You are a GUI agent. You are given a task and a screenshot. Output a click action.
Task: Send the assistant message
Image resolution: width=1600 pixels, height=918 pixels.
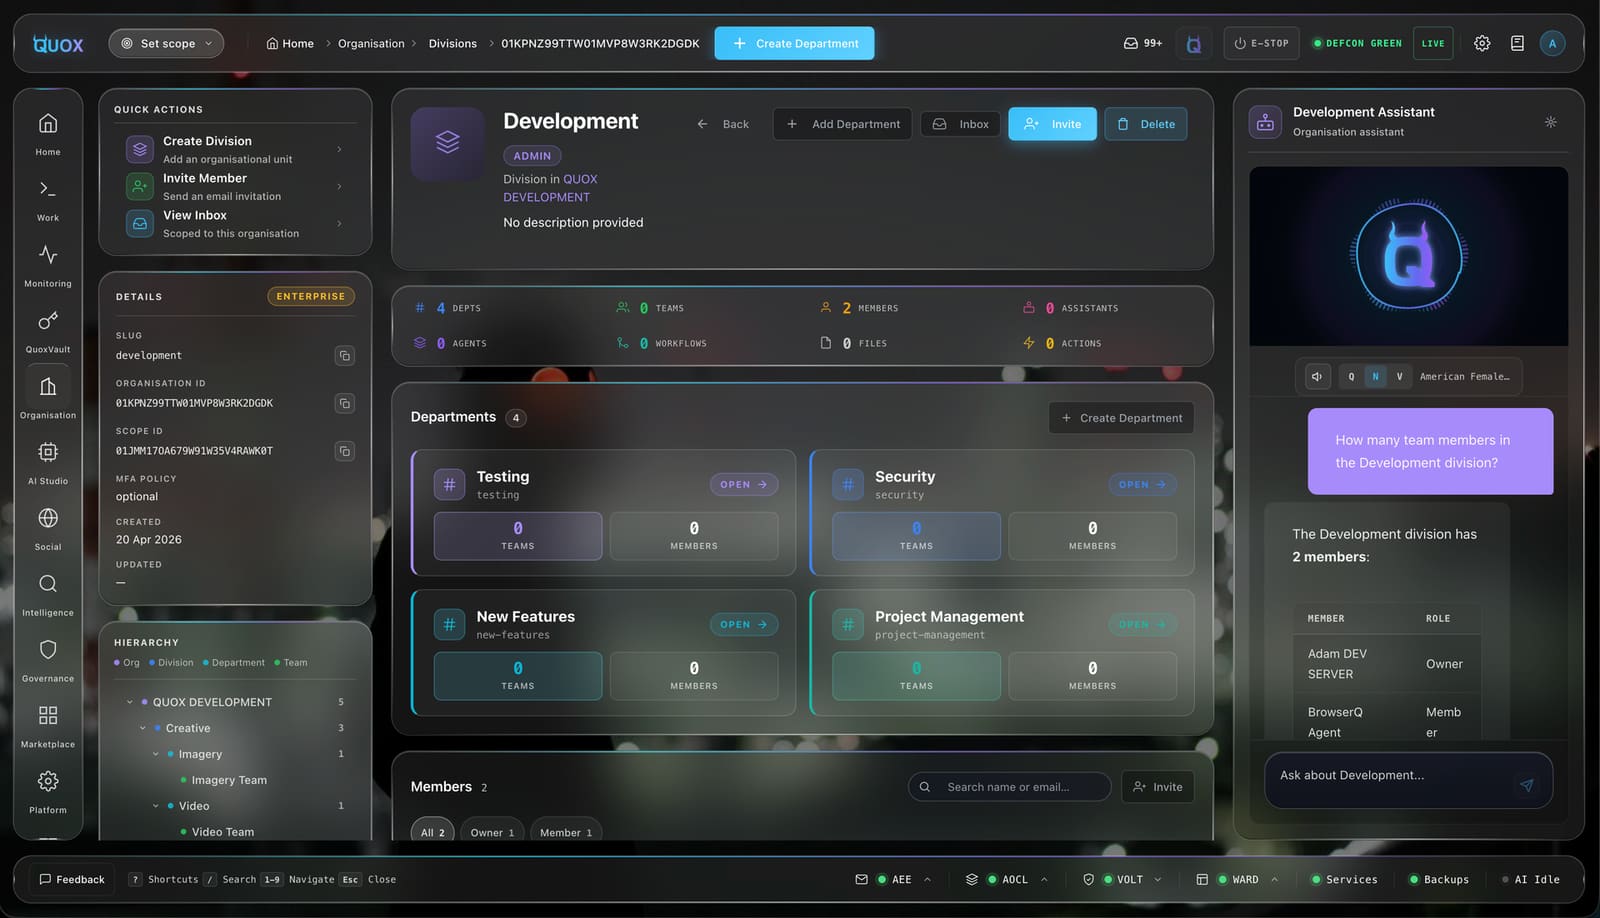pyautogui.click(x=1527, y=785)
